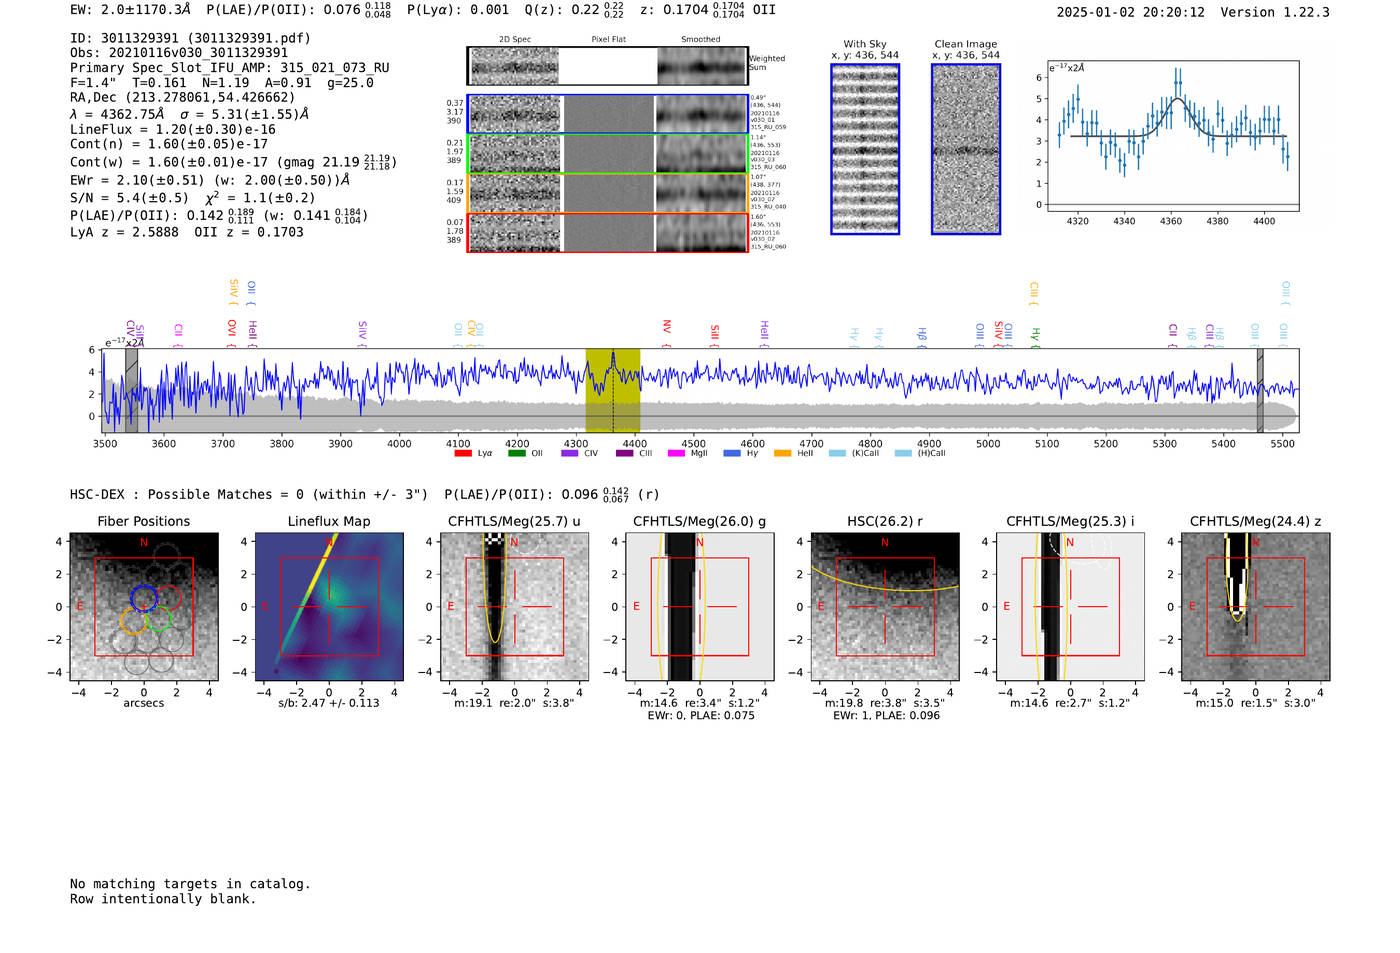Click the green OII legend swatch
Screen dimensions: 1400x953
tap(516, 453)
